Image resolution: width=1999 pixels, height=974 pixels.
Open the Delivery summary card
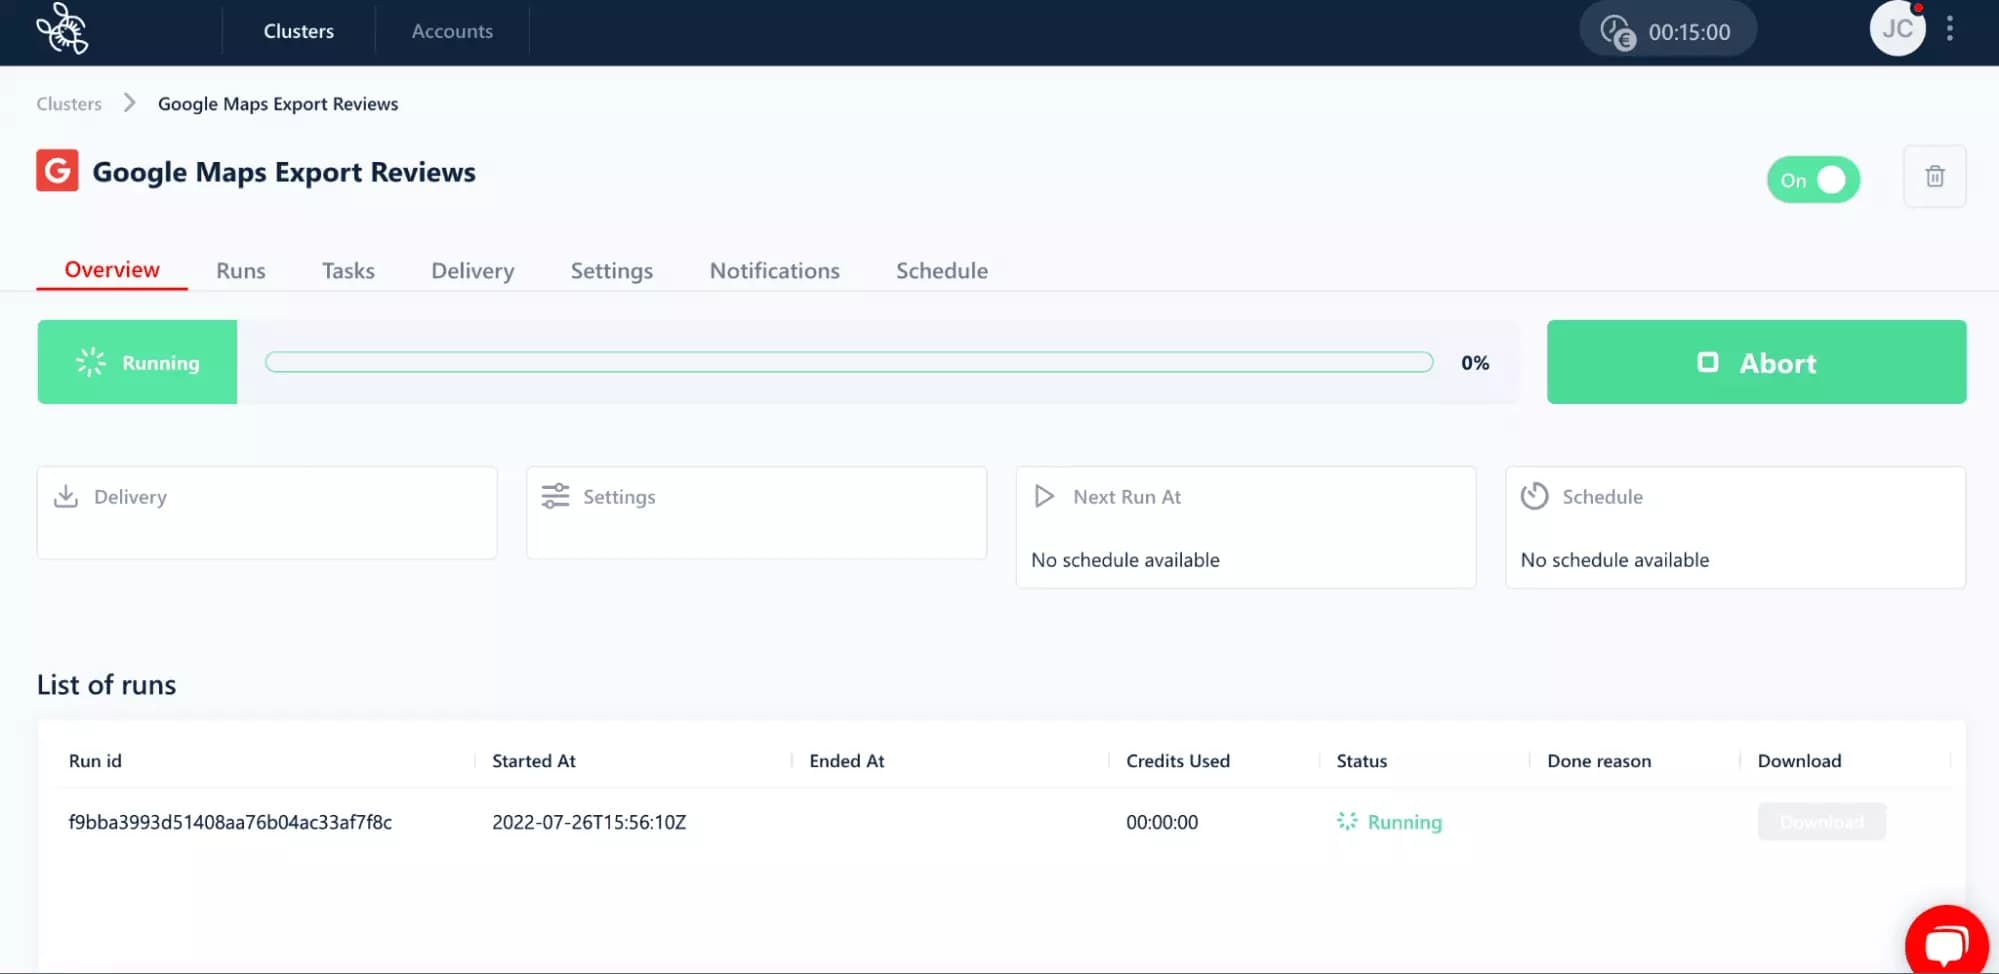tap(267, 512)
